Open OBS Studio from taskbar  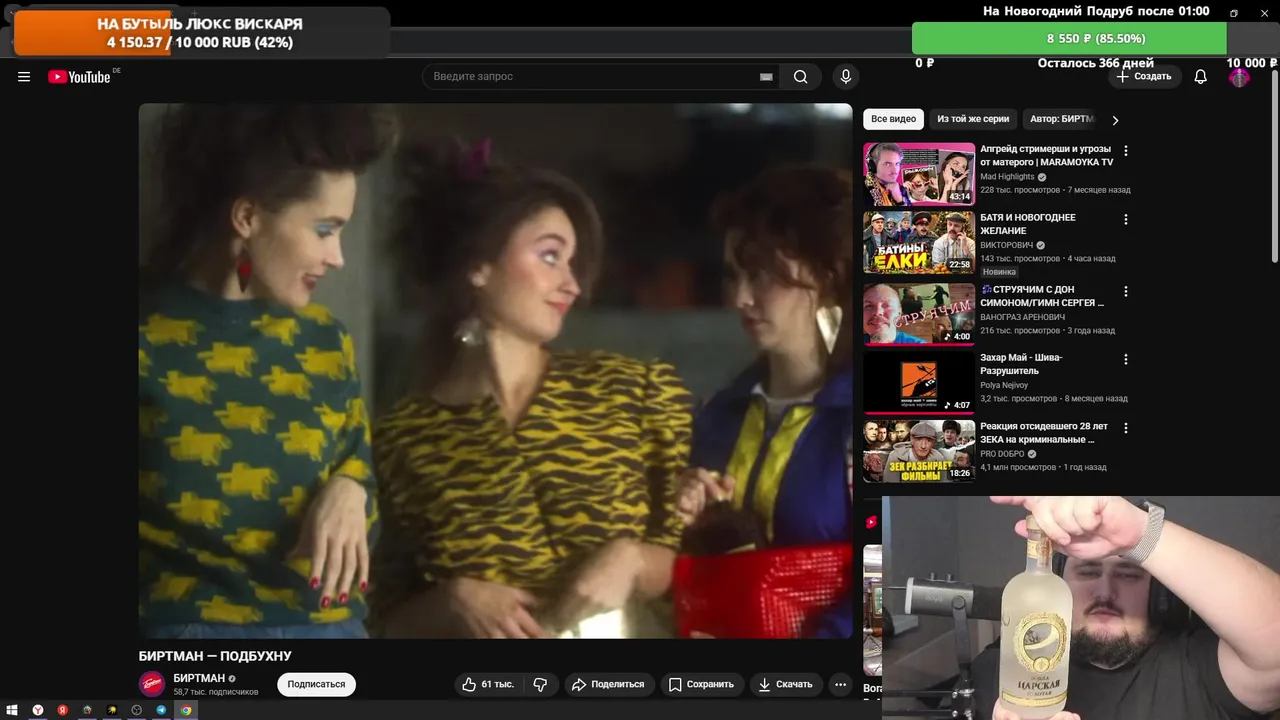click(x=136, y=710)
